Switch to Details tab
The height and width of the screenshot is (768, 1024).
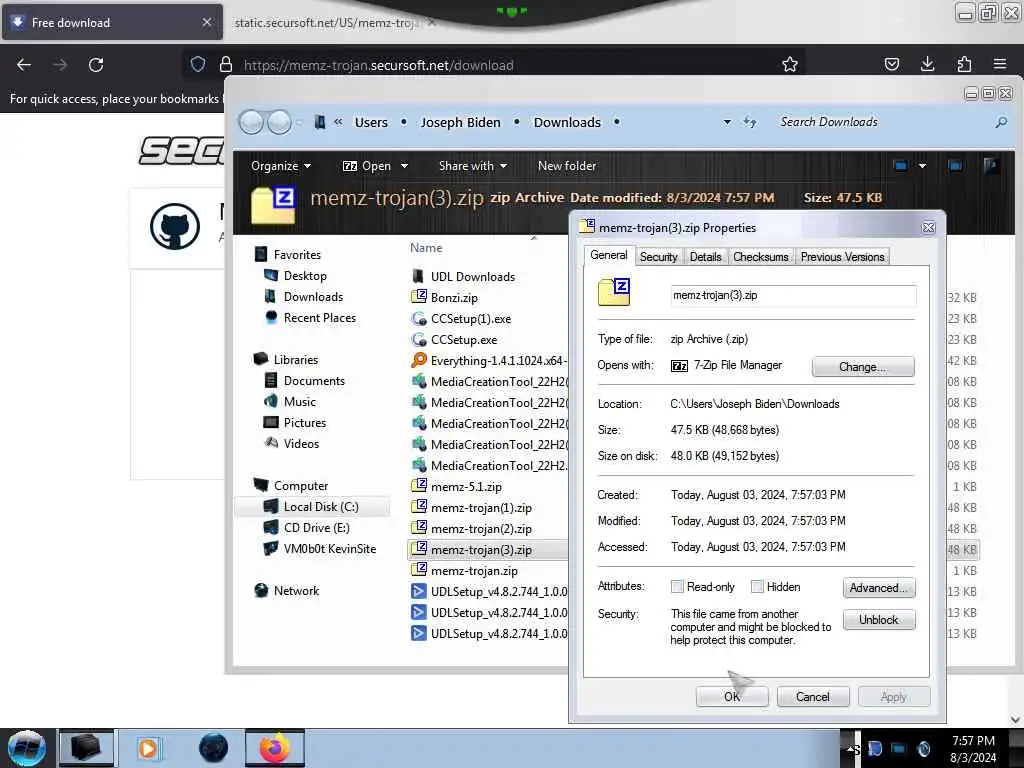click(x=705, y=257)
